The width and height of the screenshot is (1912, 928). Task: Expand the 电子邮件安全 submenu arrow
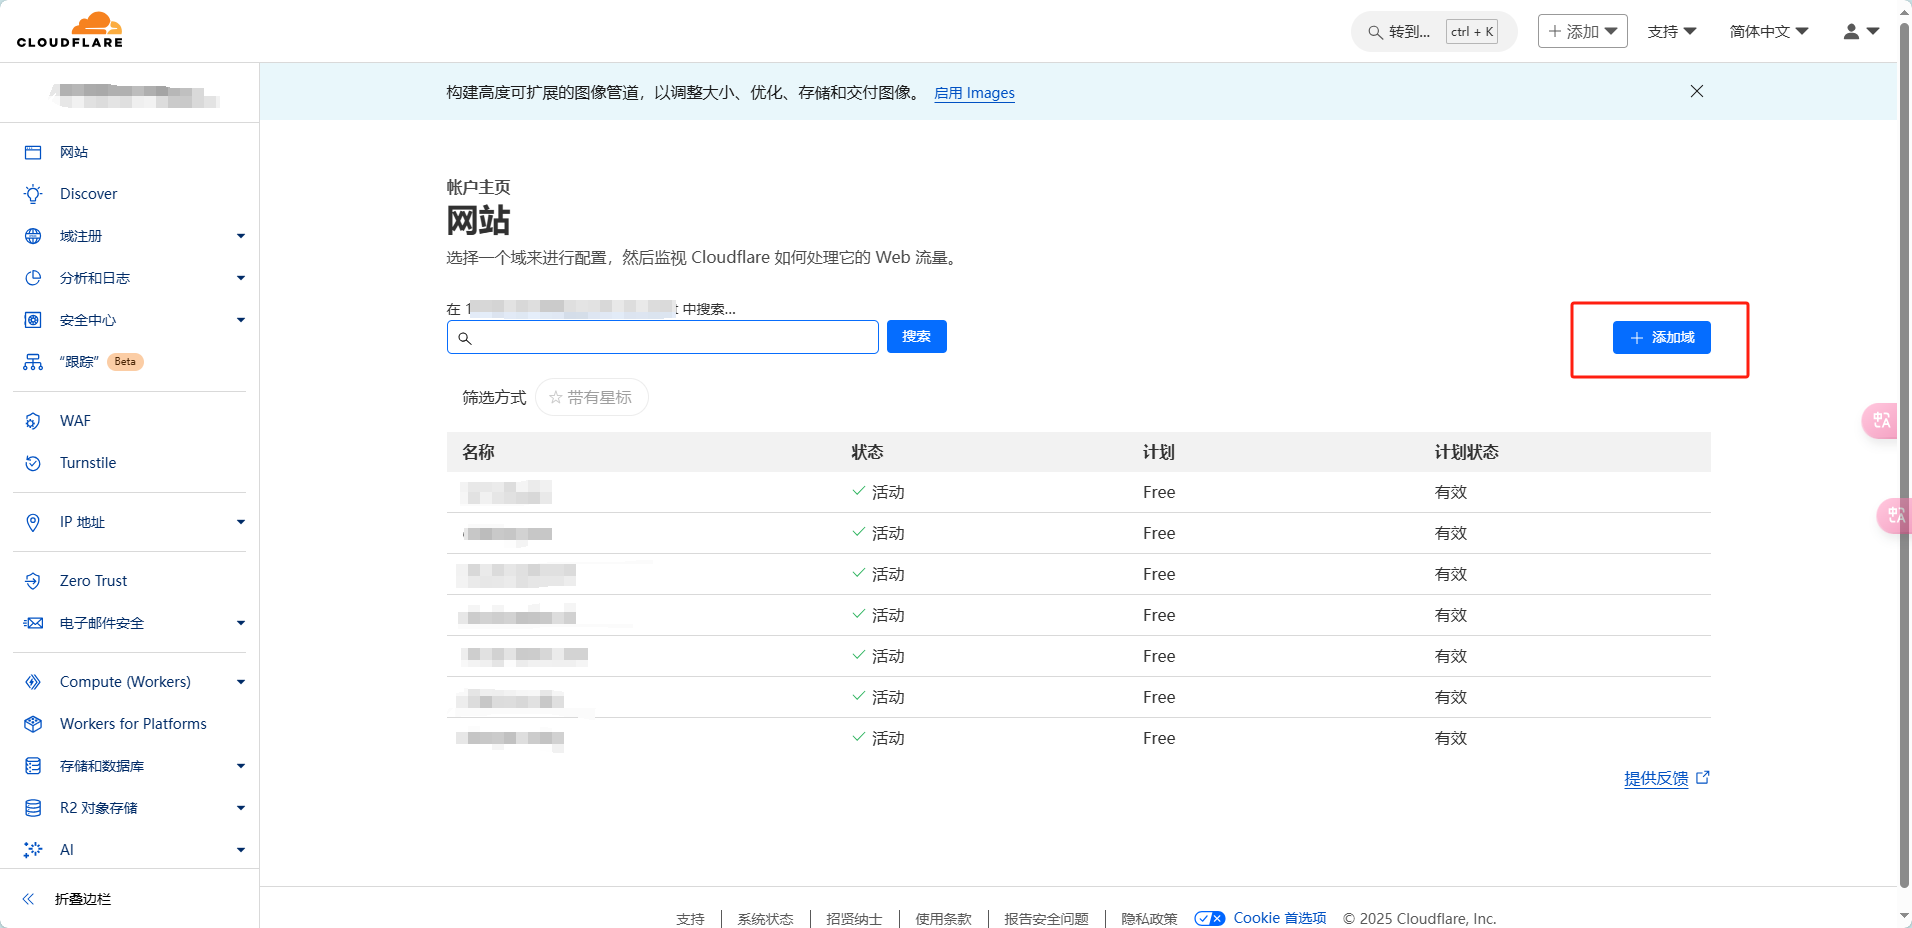(241, 623)
